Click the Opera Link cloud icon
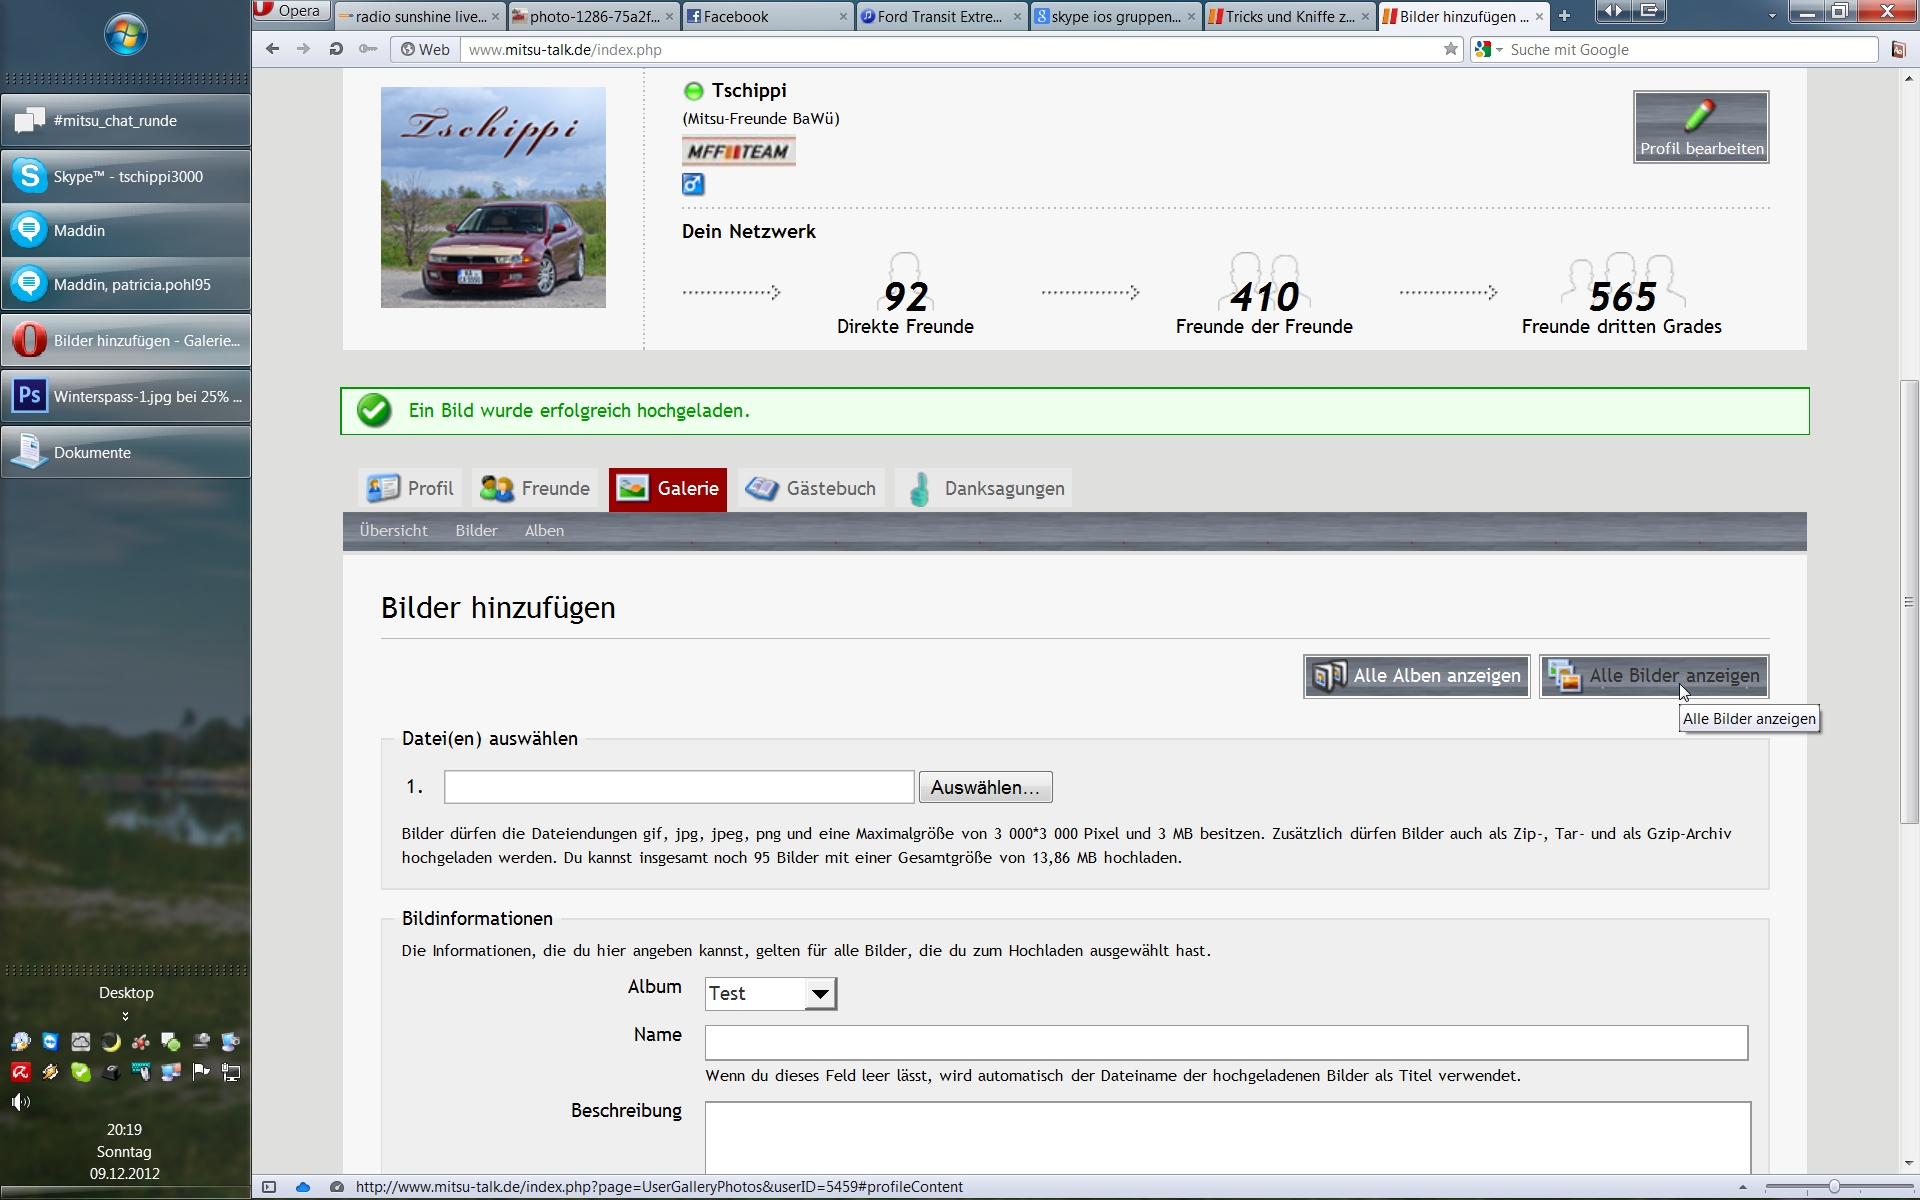 click(302, 1187)
